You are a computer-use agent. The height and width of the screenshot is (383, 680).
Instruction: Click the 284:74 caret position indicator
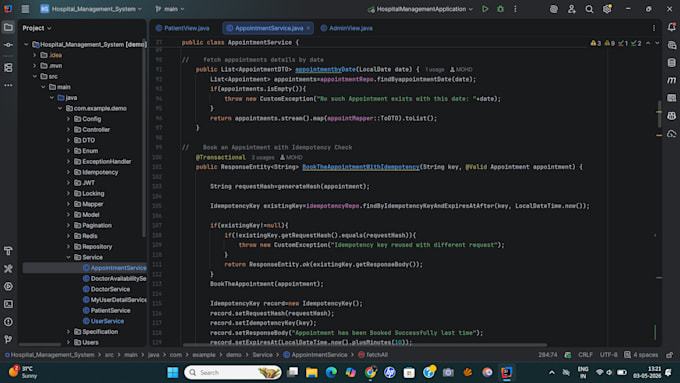click(x=548, y=355)
